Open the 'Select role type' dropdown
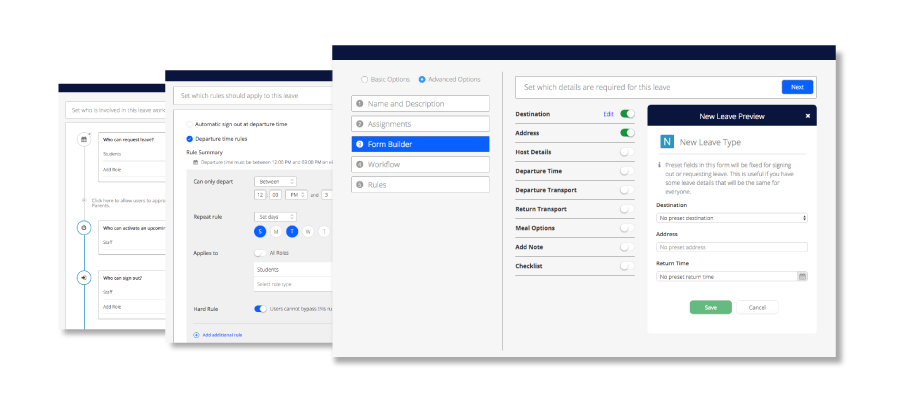This screenshot has width=900, height=393. (x=293, y=284)
